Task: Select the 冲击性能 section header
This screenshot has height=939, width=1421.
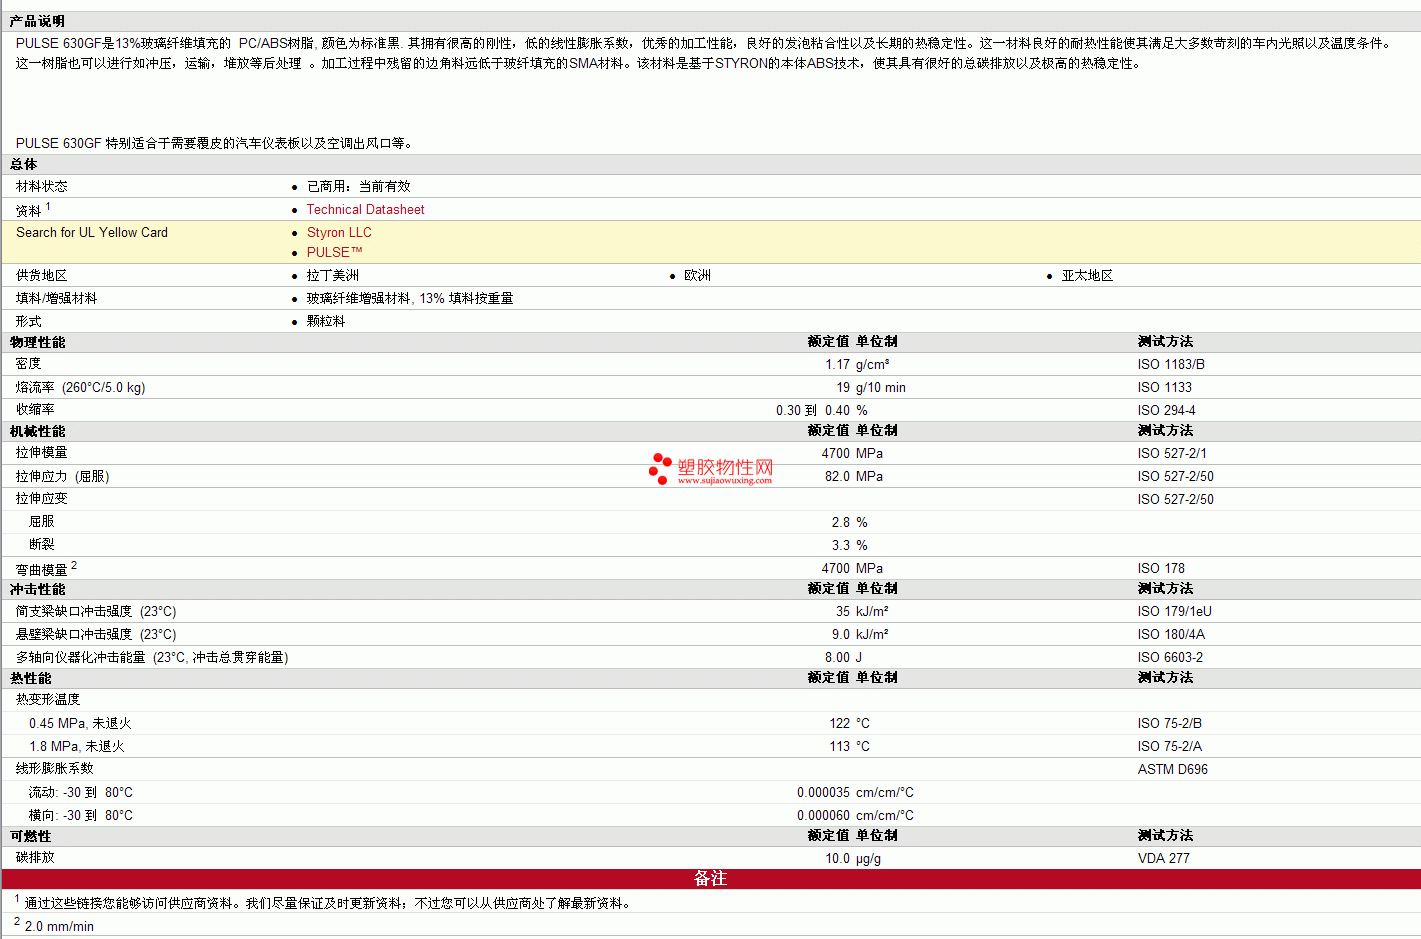Action: [x=38, y=590]
